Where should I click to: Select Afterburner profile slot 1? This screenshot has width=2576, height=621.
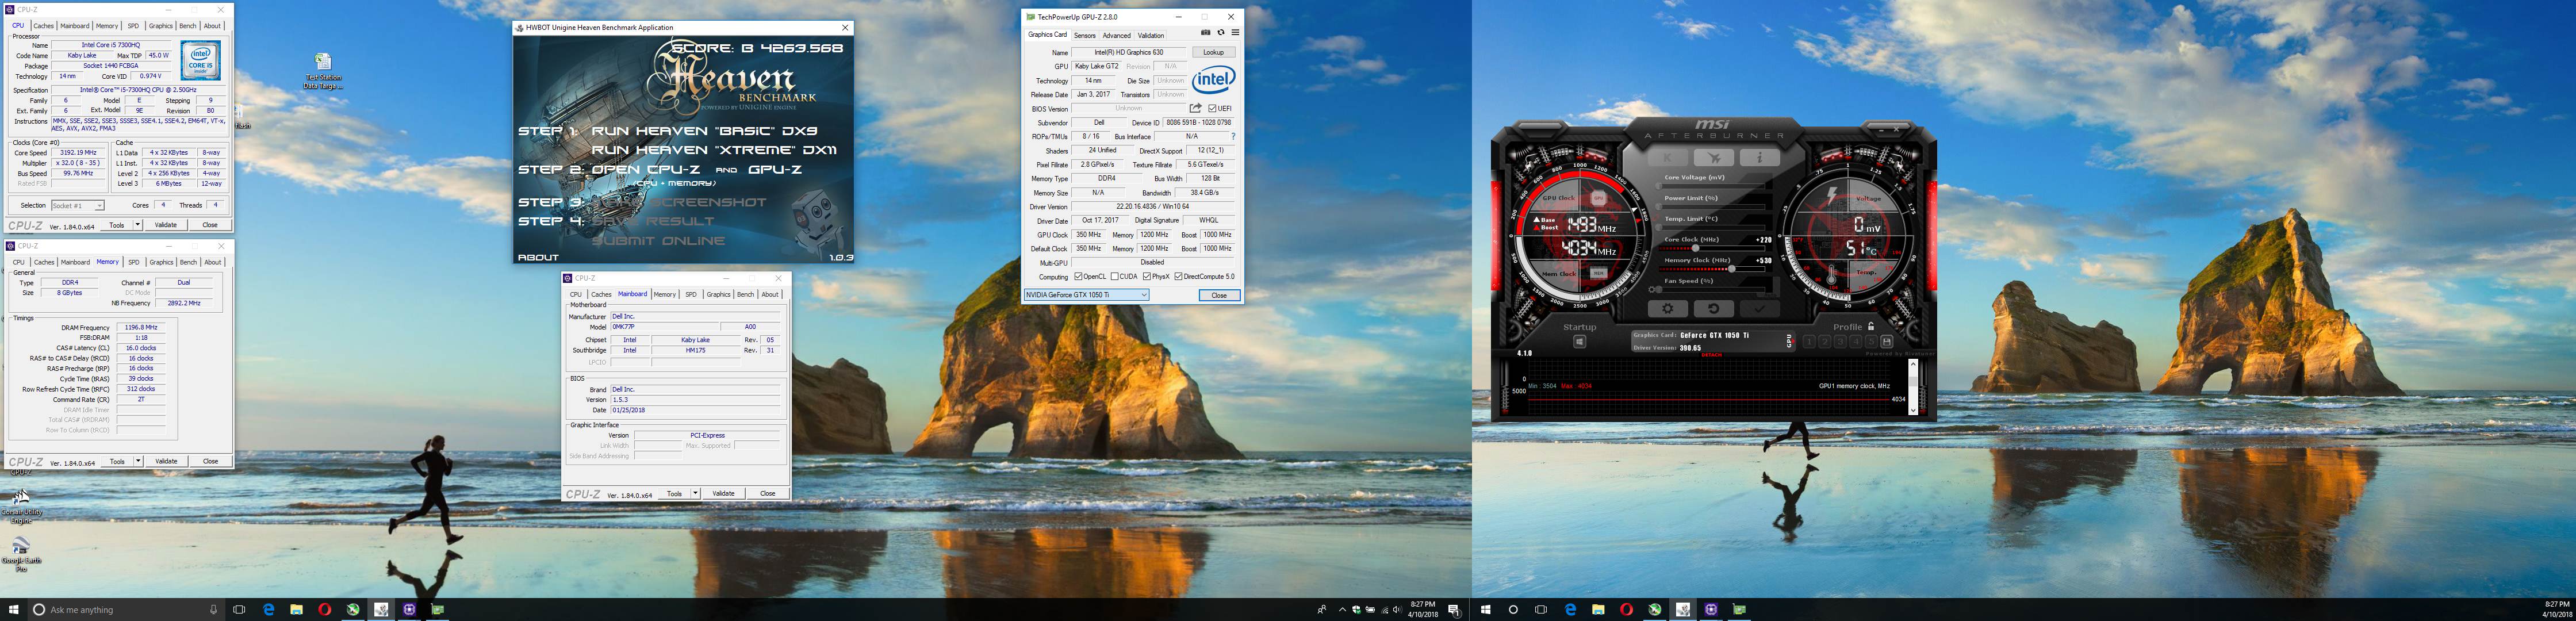tap(1809, 342)
